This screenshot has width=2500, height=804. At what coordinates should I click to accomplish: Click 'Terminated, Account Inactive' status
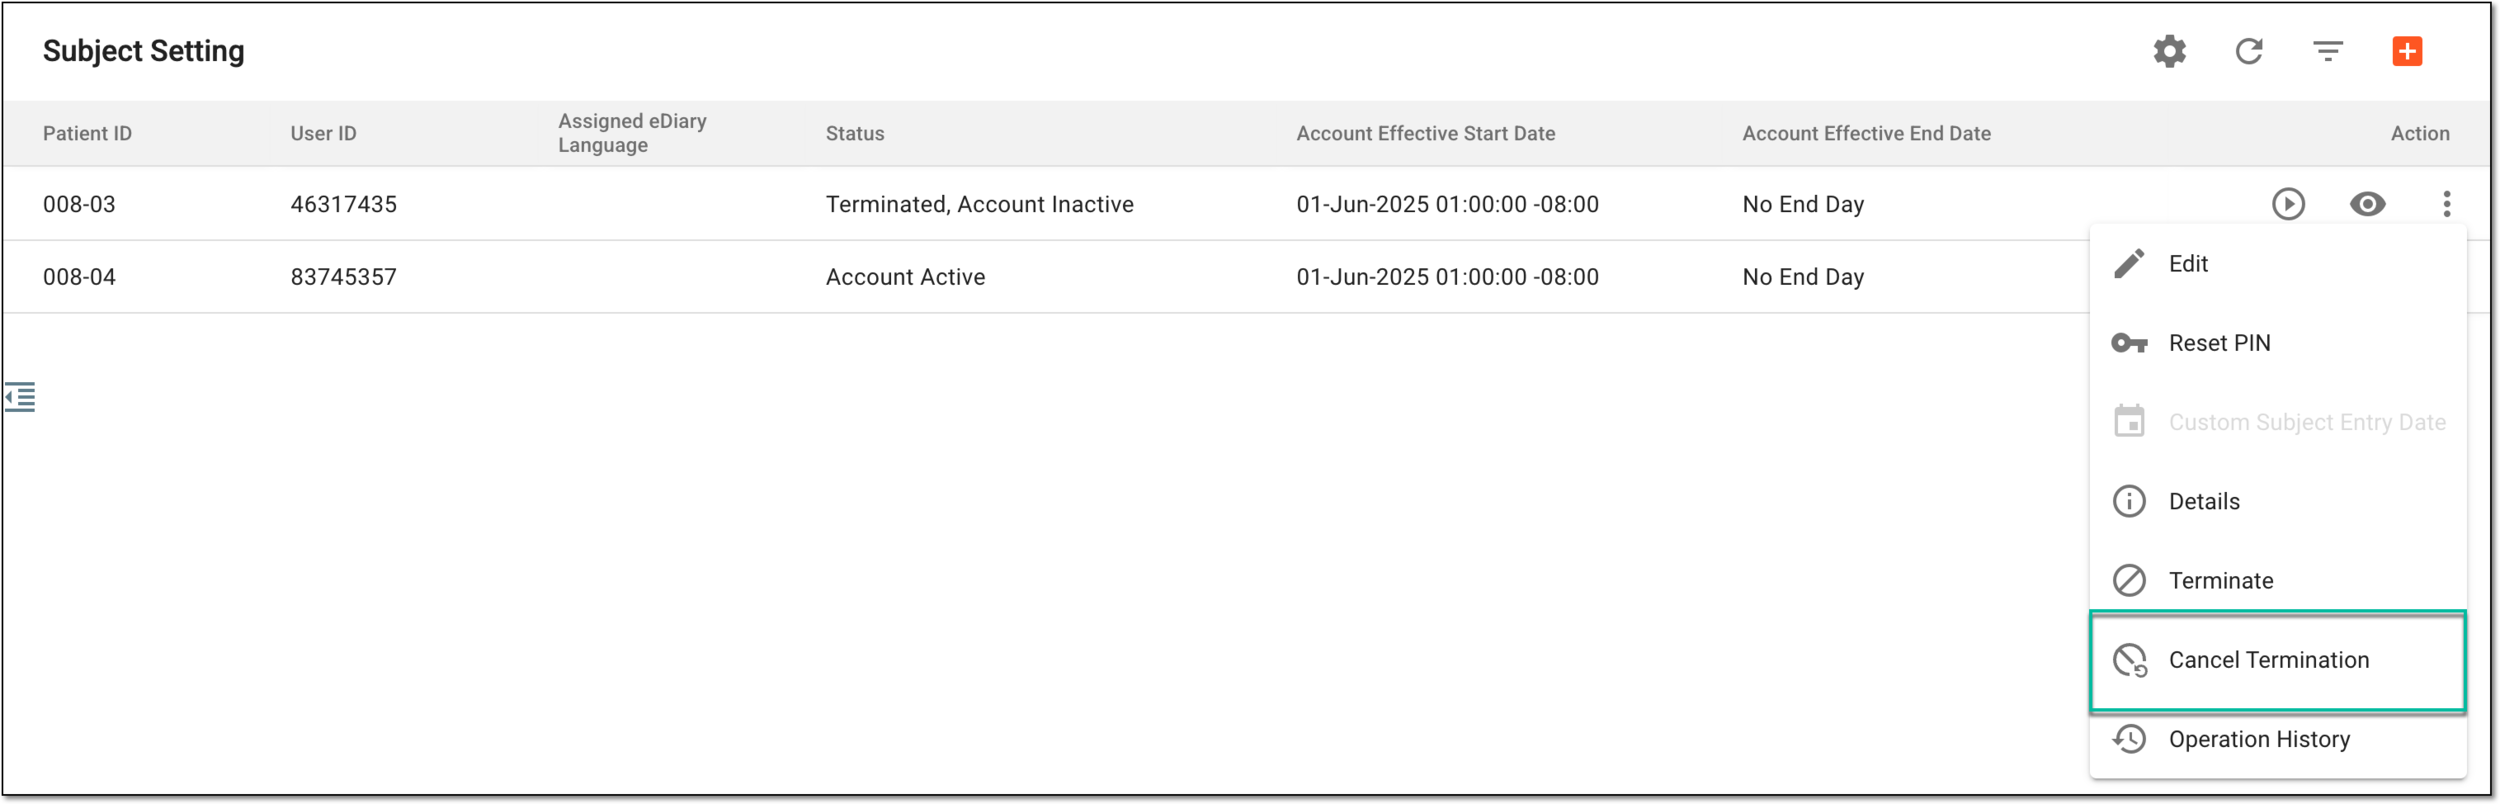(979, 204)
